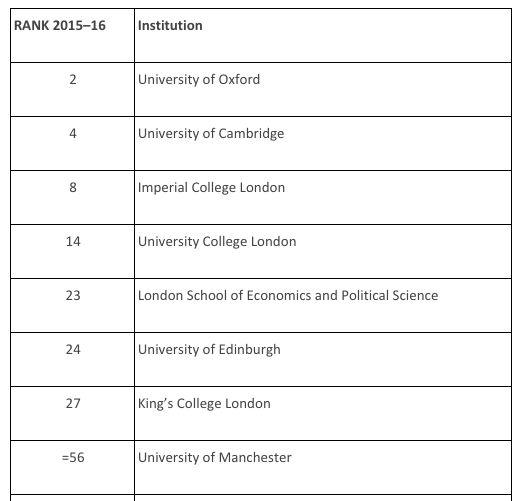
Task: Select the University of Cambridge cell
Action: [x=323, y=144]
